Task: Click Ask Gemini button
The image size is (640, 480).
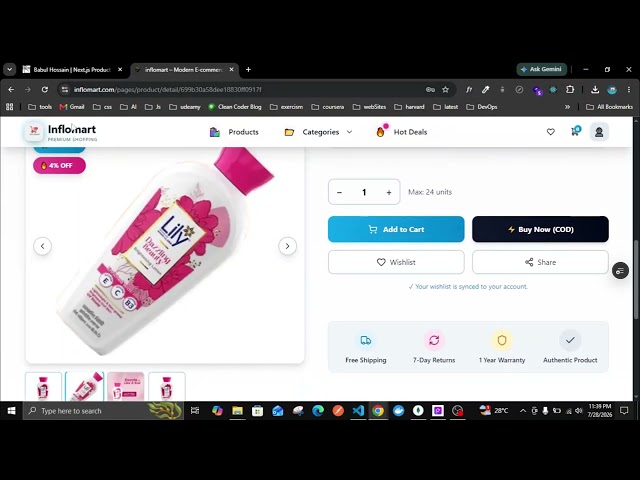Action: tap(542, 69)
